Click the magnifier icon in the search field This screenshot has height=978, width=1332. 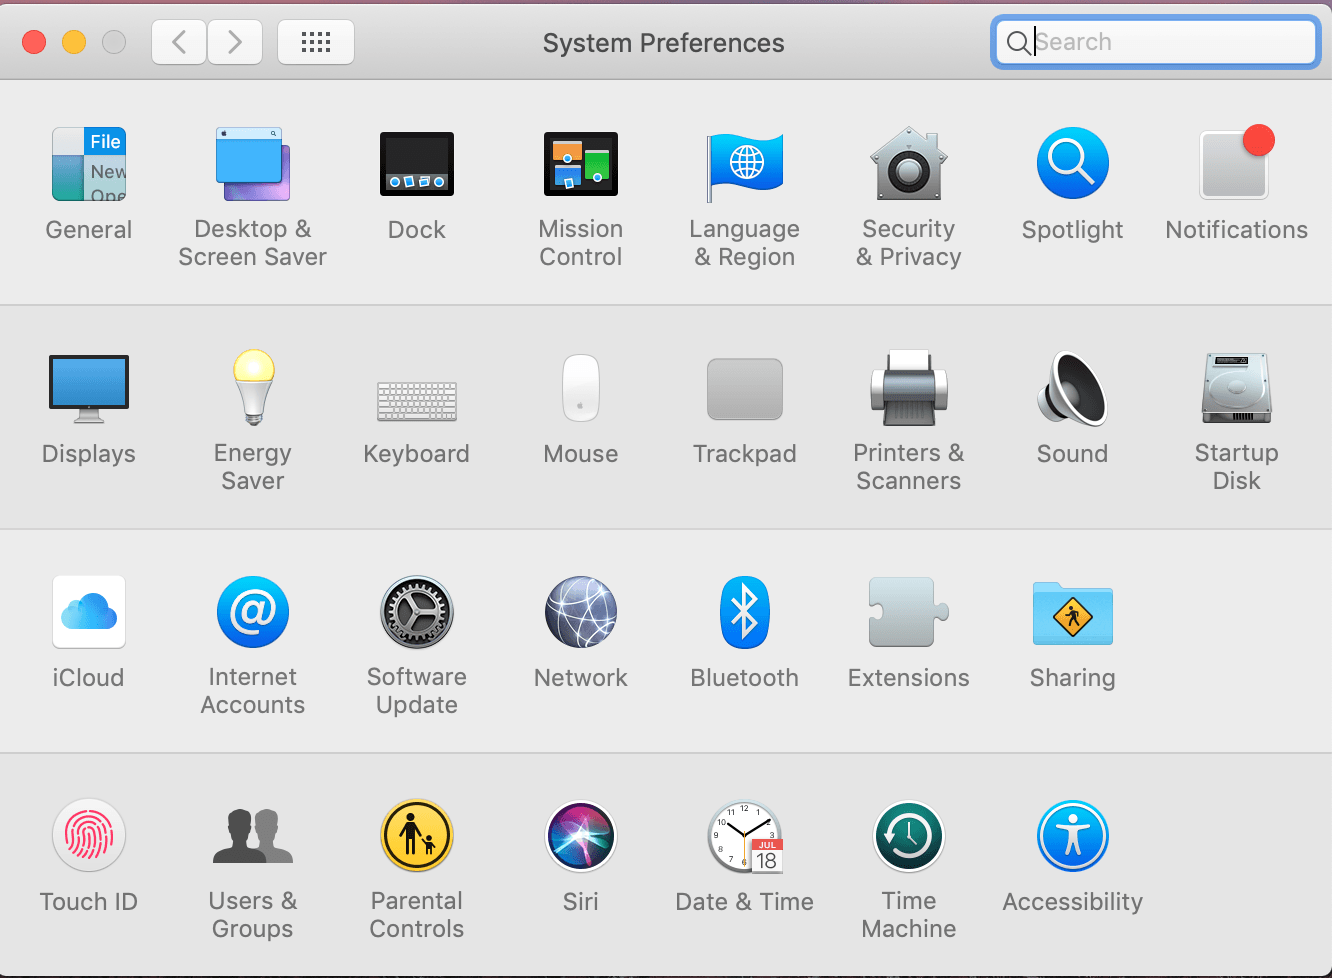coord(1017,42)
